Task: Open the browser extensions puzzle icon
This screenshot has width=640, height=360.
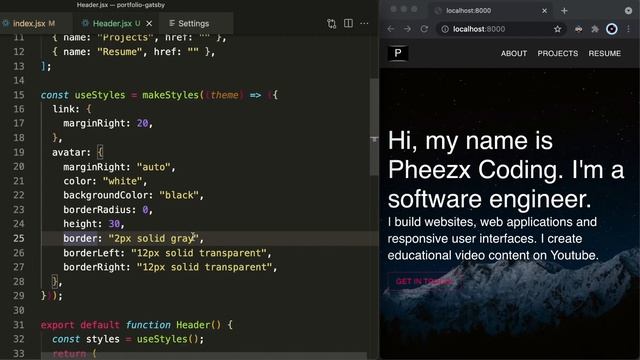Action: pyautogui.click(x=595, y=29)
